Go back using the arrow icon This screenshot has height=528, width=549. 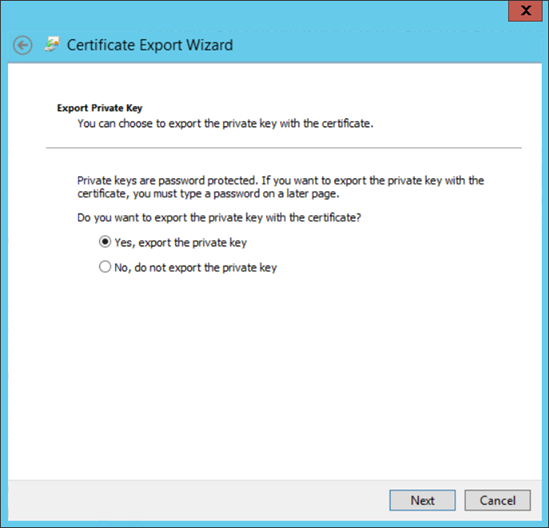point(23,45)
